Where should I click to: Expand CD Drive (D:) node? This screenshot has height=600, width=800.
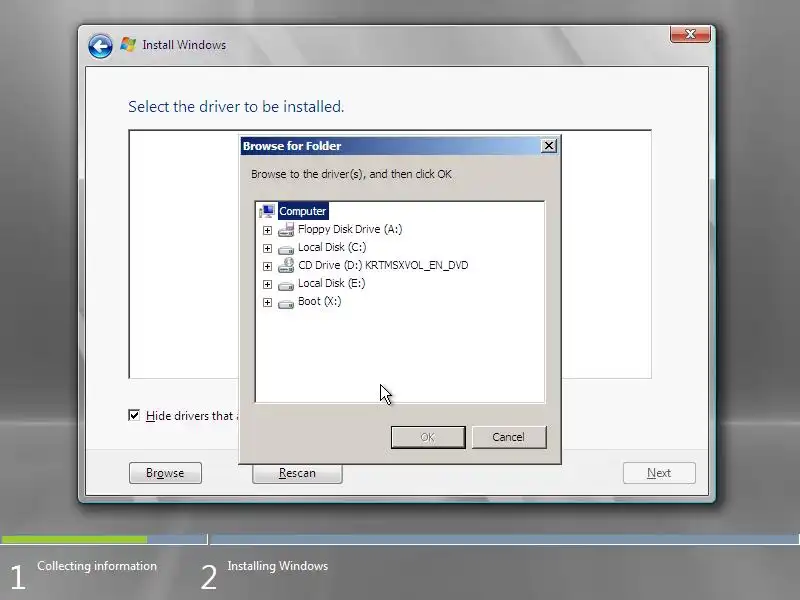267,266
